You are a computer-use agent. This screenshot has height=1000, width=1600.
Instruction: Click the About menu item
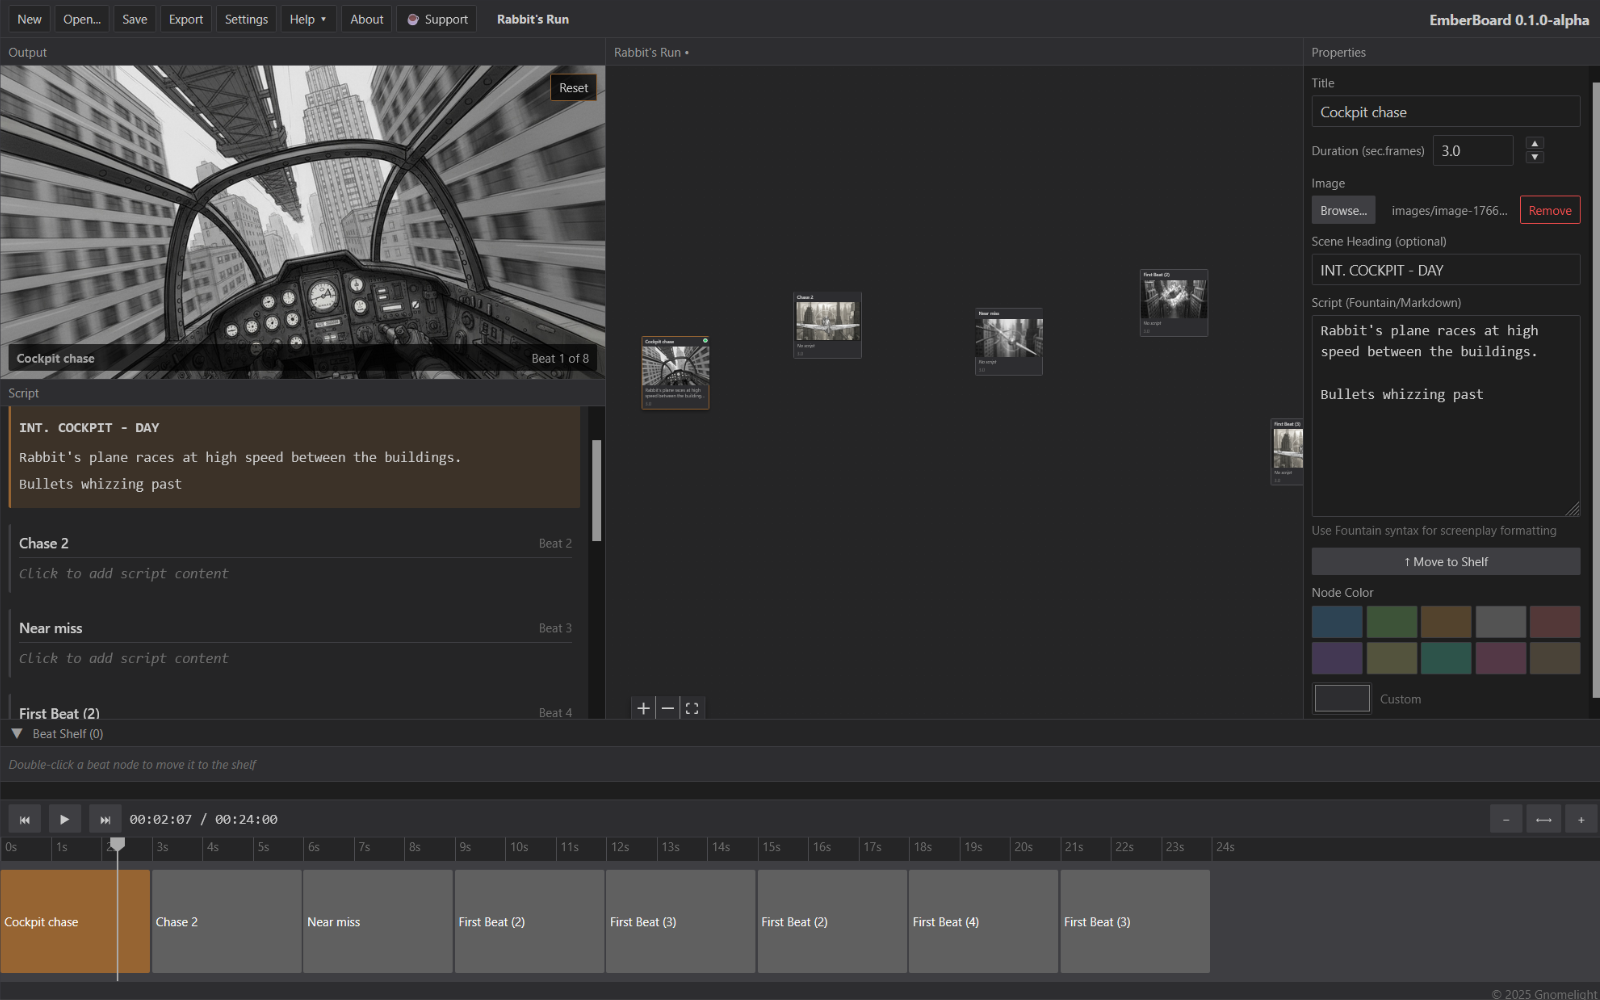tap(366, 18)
